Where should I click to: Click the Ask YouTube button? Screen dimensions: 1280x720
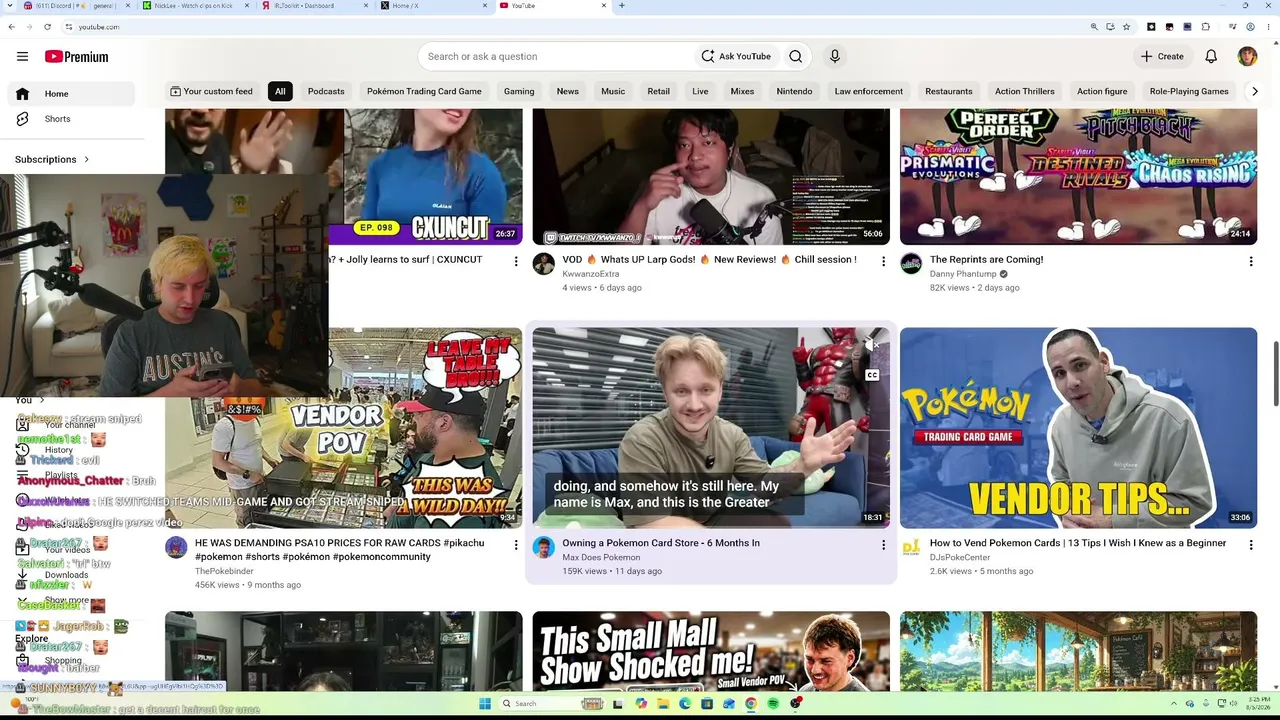click(736, 57)
